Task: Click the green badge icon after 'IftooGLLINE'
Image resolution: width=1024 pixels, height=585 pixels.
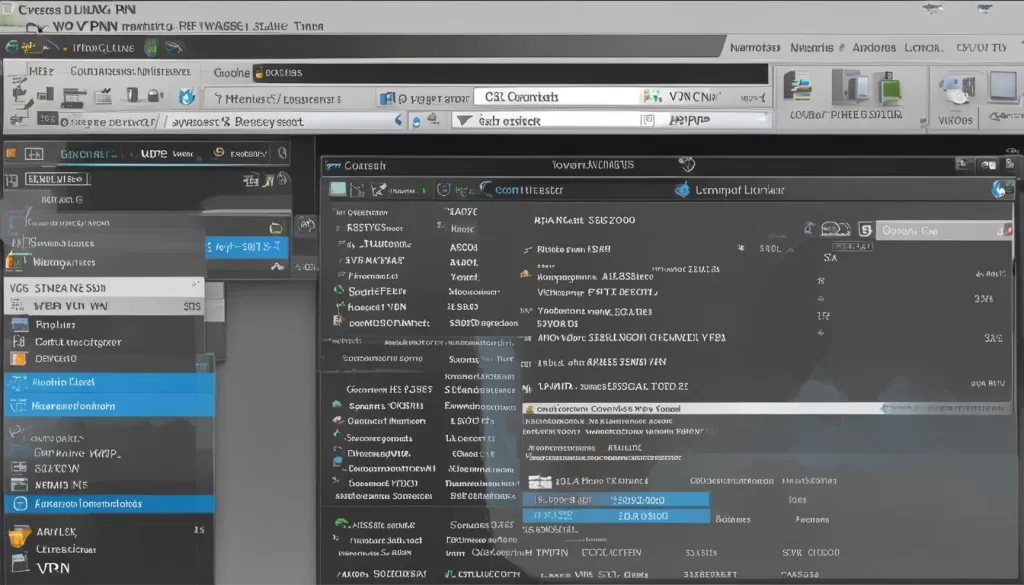Action: [151, 47]
